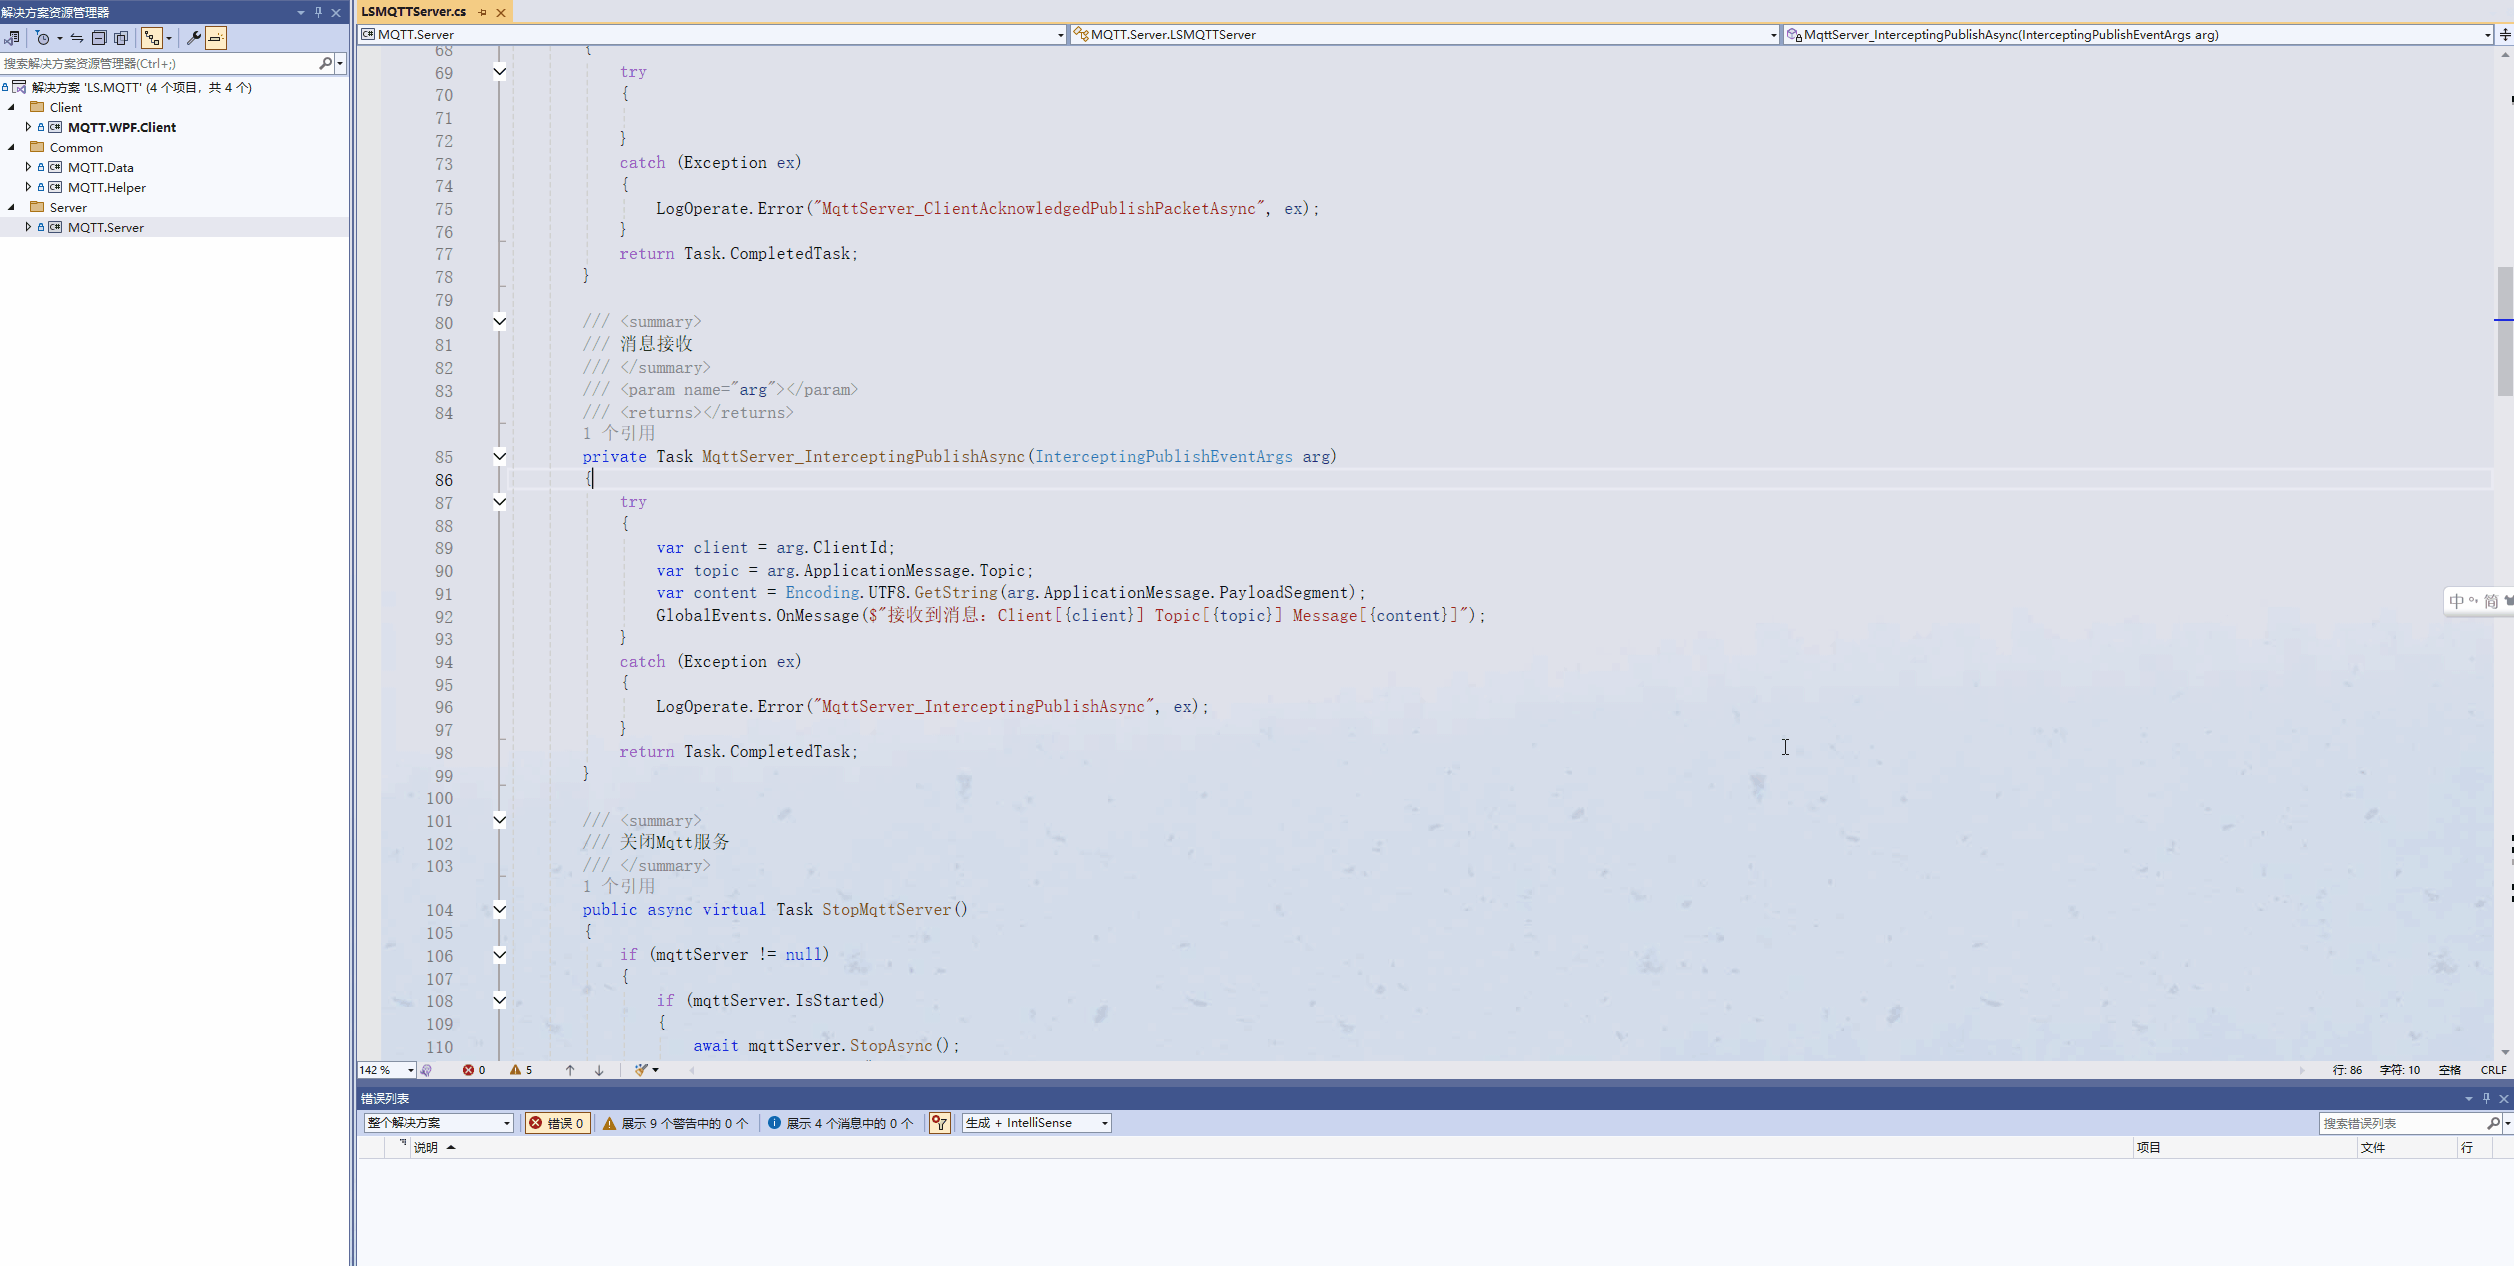Toggle collapse region at line 104
The width and height of the screenshot is (2514, 1266).
pos(499,909)
